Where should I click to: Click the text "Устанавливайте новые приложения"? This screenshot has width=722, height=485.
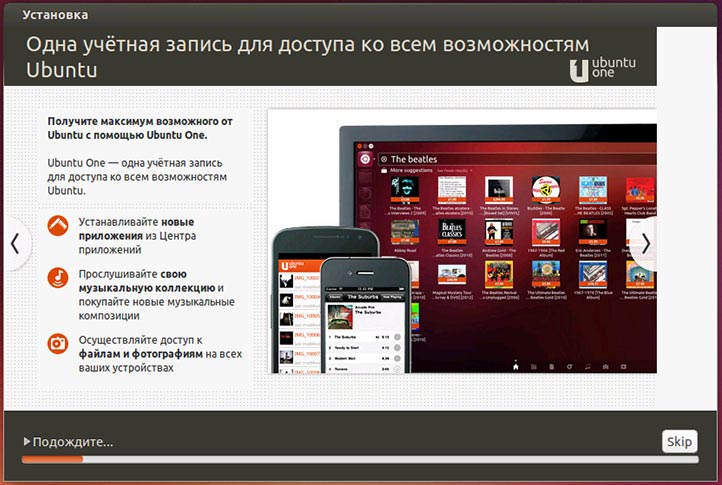tap(137, 235)
